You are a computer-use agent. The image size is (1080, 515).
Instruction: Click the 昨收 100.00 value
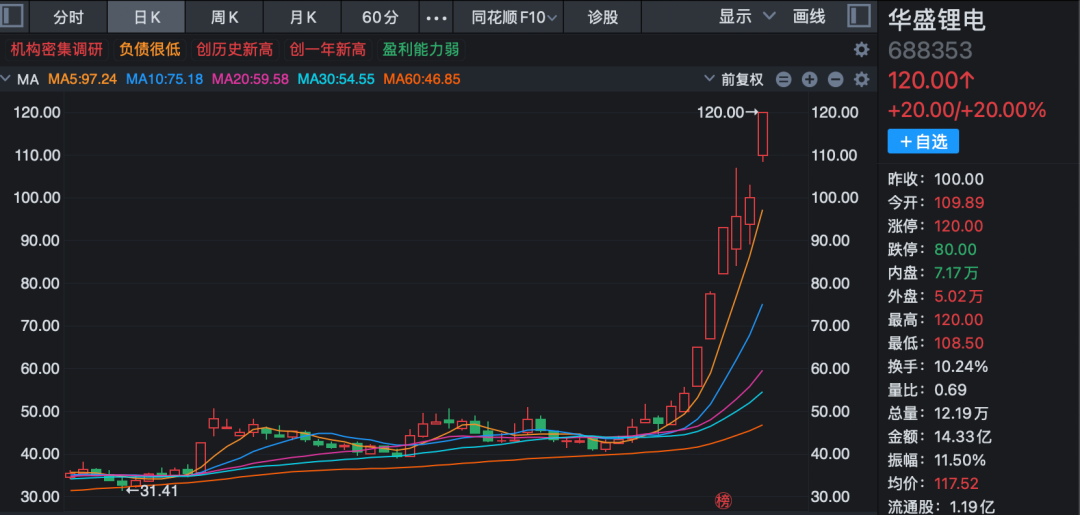[x=959, y=180]
